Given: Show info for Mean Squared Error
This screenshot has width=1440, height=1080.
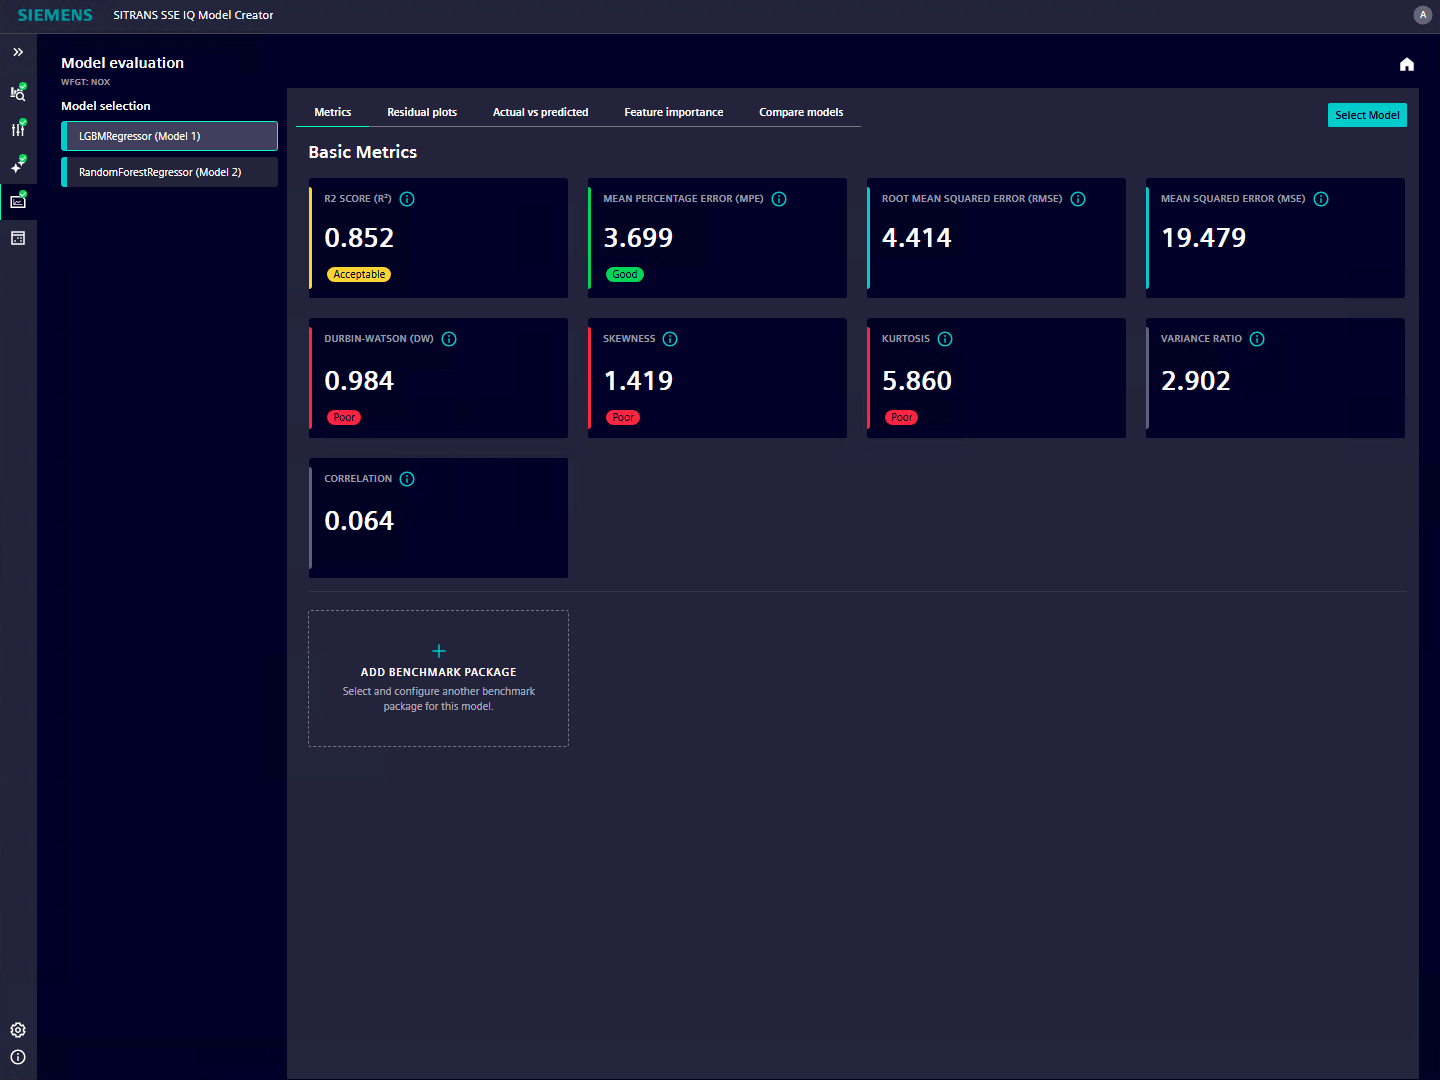Looking at the screenshot, I should pos(1321,199).
